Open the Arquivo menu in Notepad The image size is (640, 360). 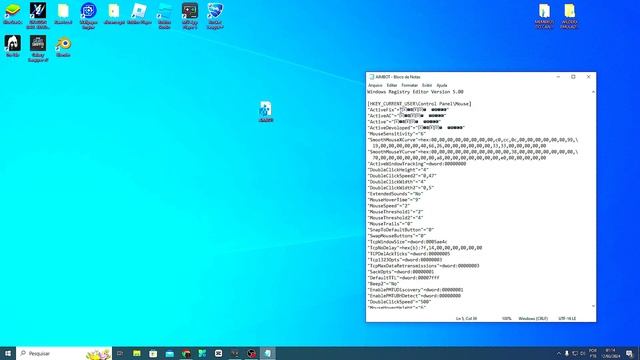click(375, 85)
